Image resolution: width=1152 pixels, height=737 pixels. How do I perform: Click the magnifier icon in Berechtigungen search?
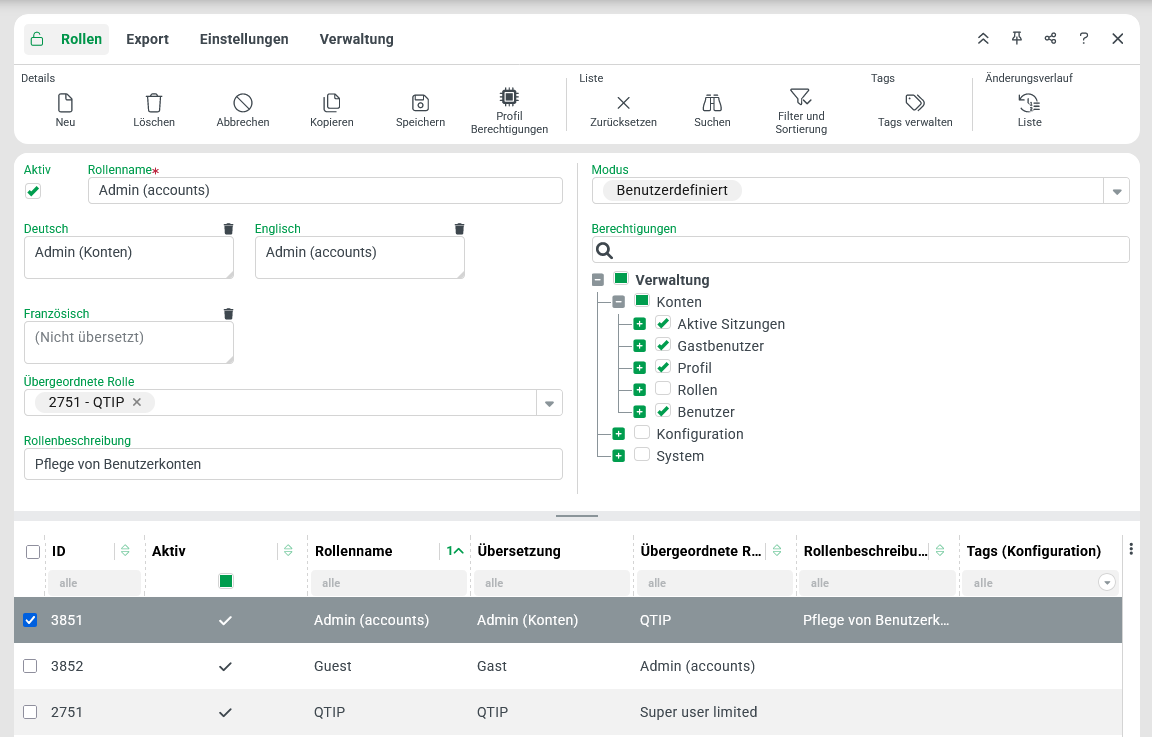(605, 251)
